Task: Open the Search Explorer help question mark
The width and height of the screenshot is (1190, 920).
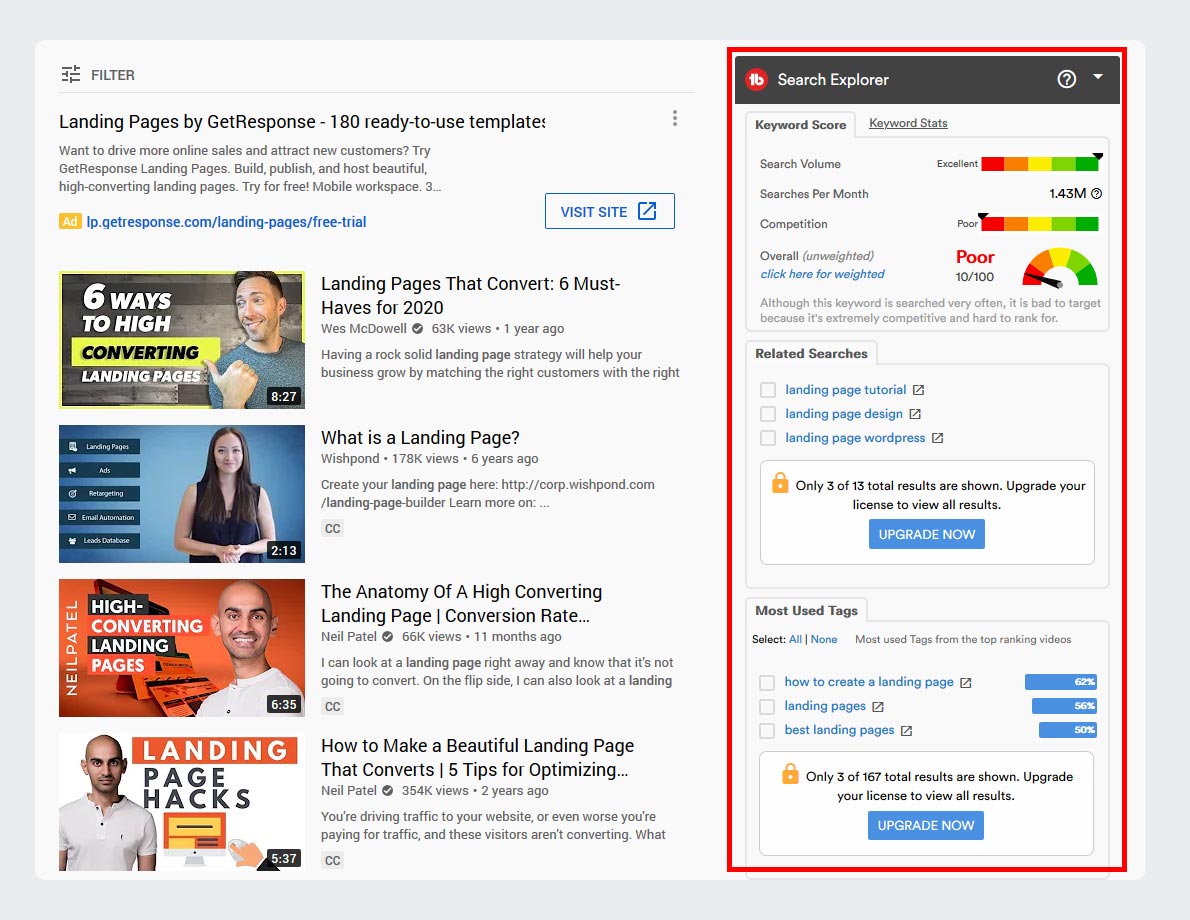Action: point(1066,79)
